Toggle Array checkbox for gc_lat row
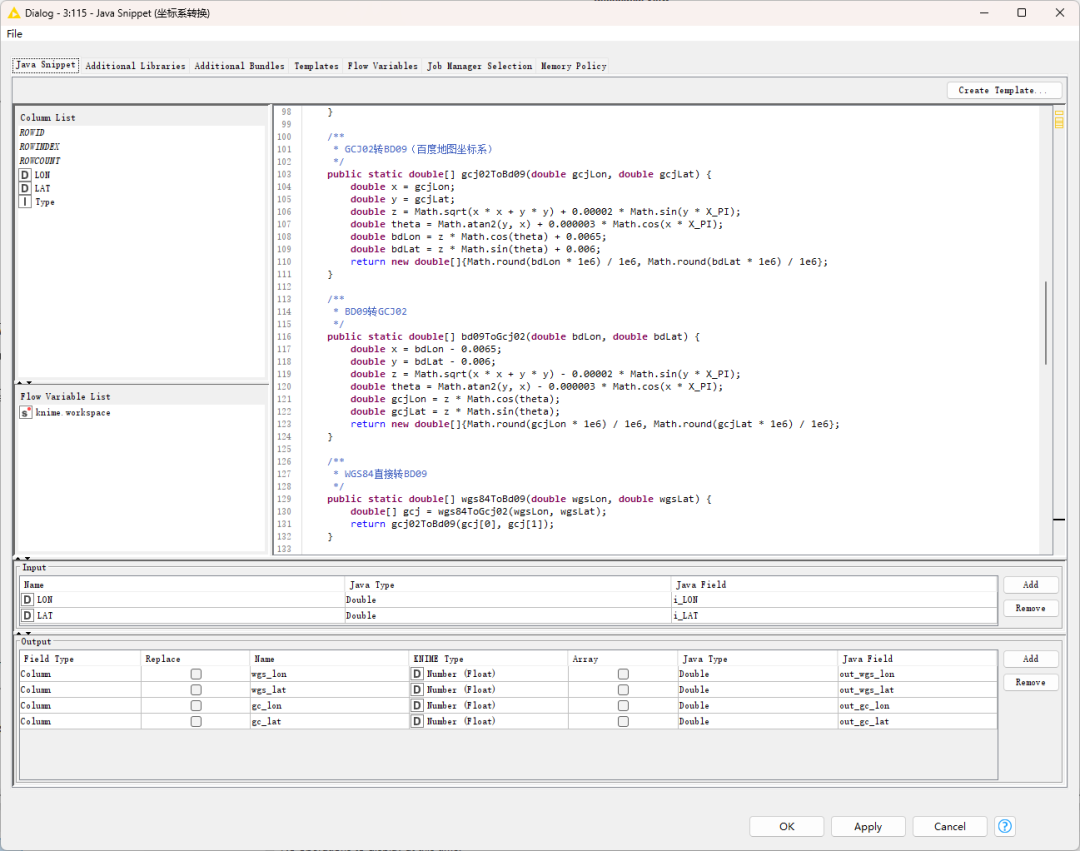Viewport: 1080px width, 851px height. [x=623, y=721]
